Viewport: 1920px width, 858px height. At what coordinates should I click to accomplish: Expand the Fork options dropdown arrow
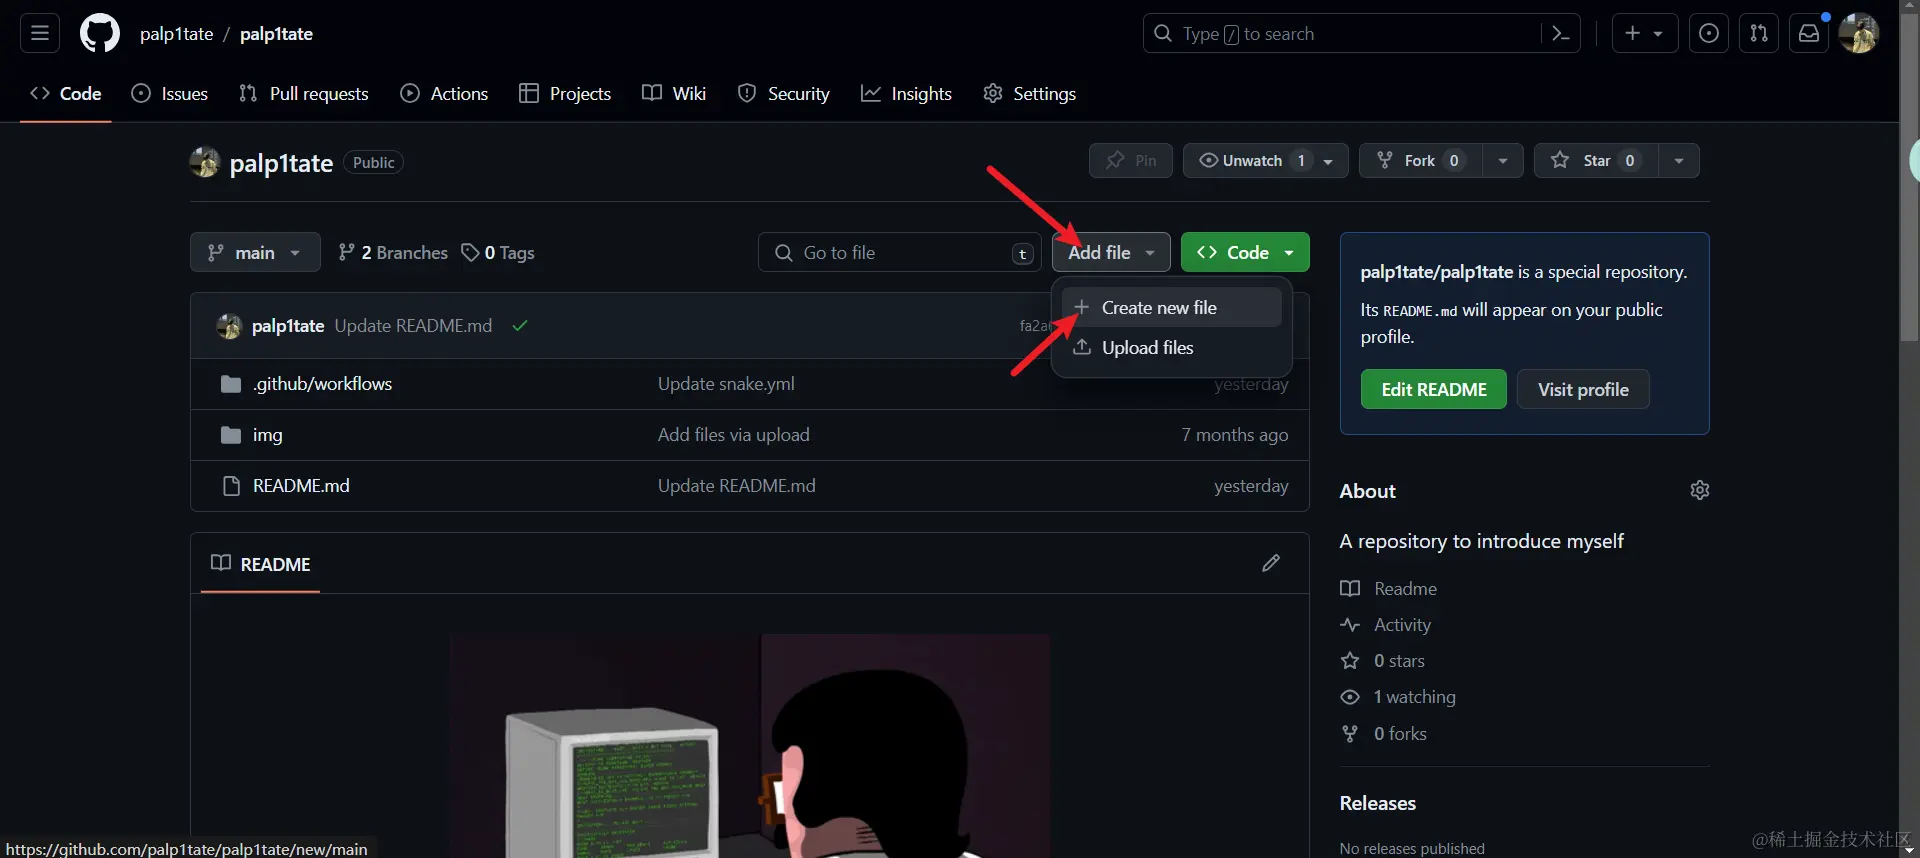1503,160
